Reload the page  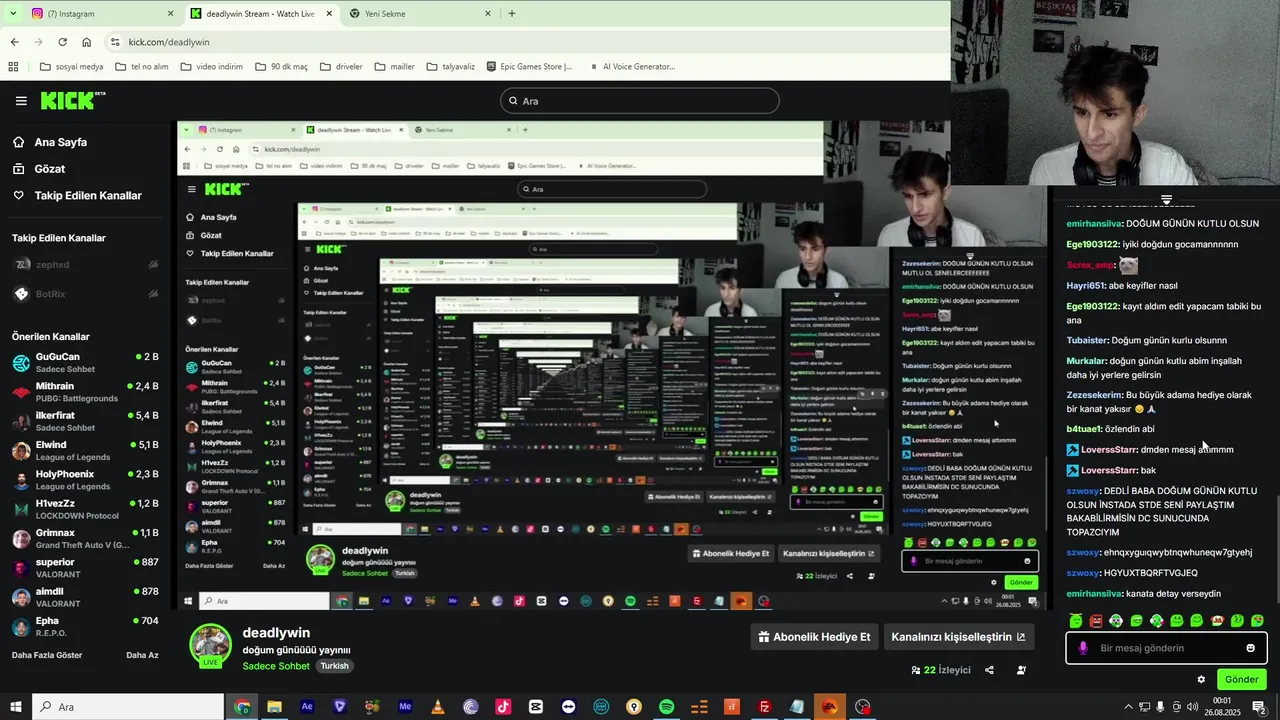[x=62, y=42]
